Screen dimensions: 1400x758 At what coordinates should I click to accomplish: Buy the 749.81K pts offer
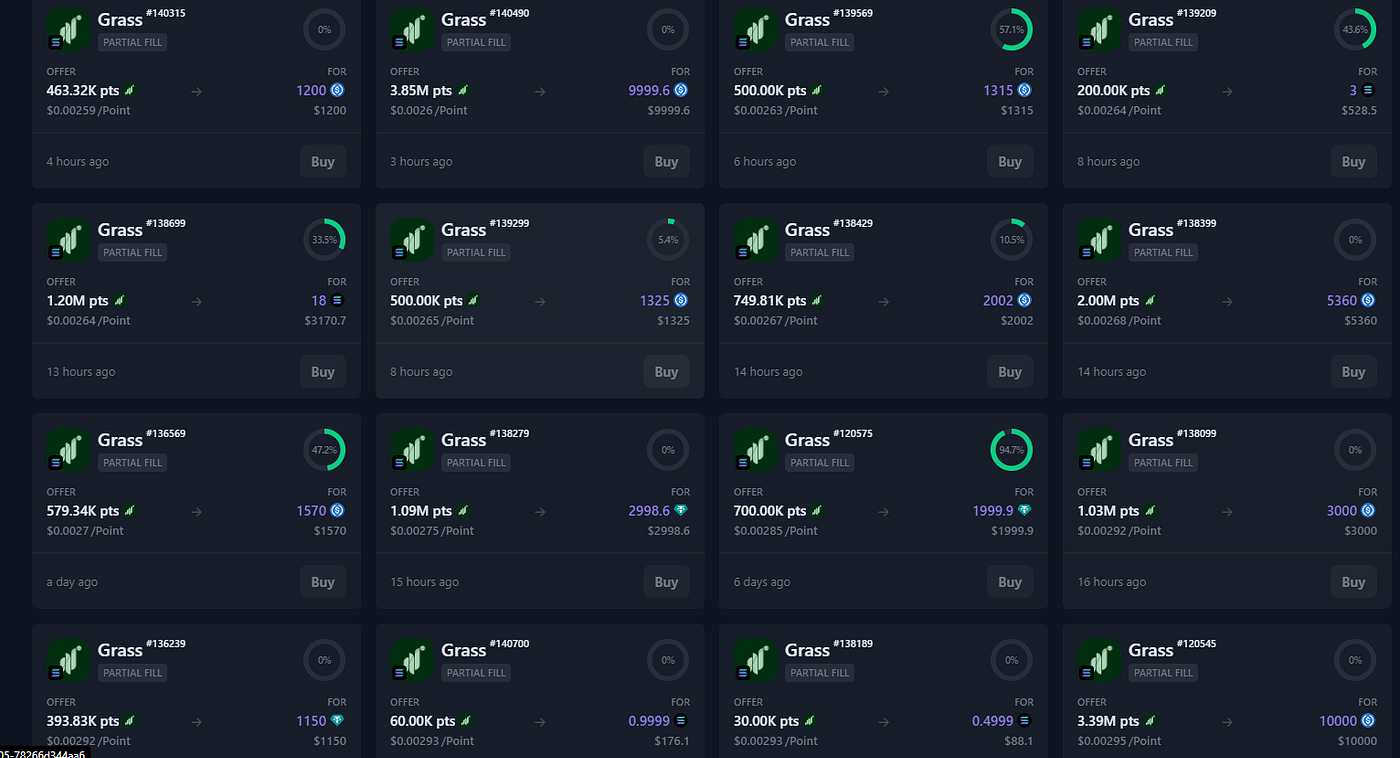1010,371
